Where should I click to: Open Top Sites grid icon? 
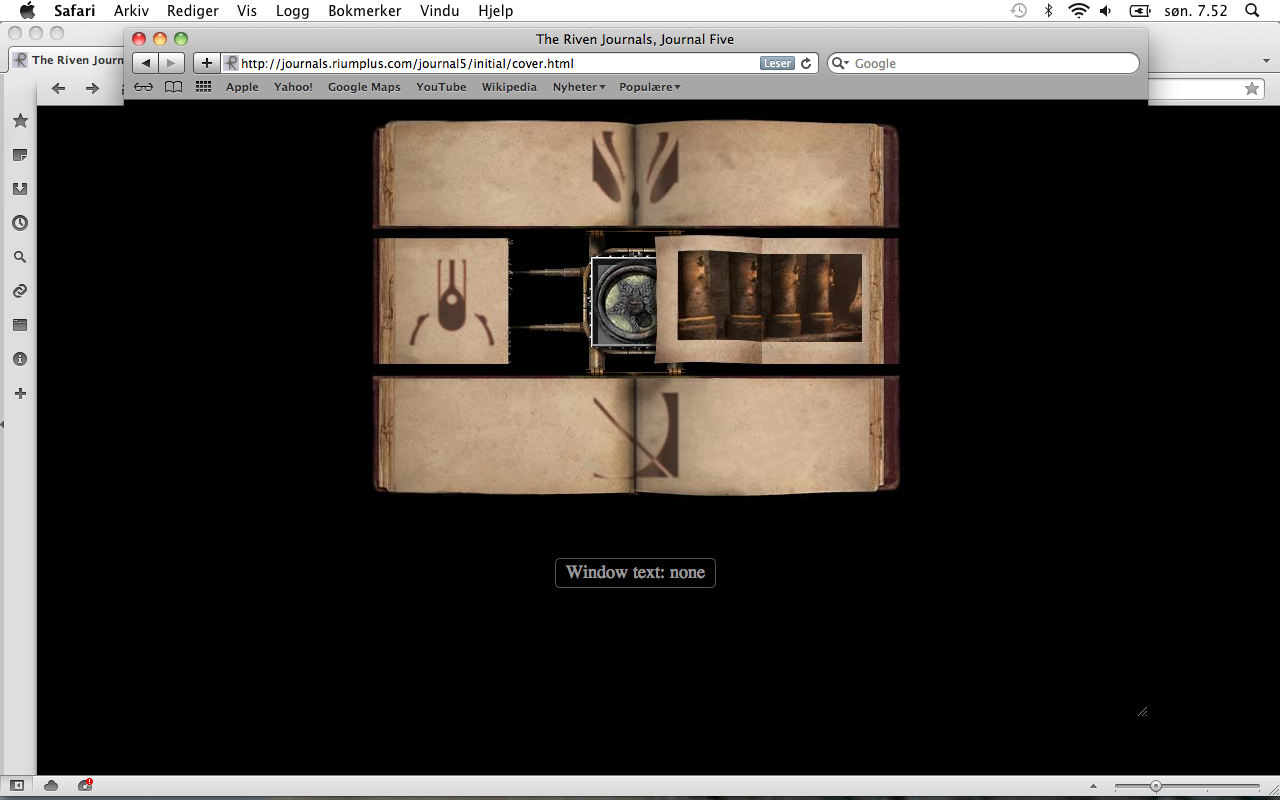203,87
